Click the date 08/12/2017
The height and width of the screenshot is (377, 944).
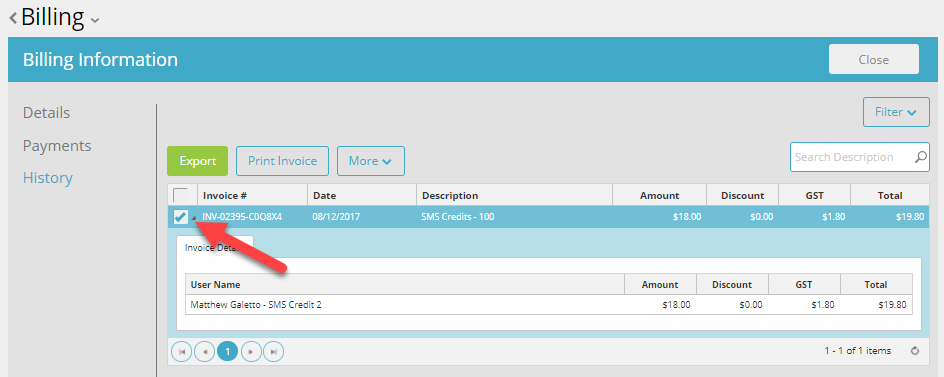pos(336,217)
